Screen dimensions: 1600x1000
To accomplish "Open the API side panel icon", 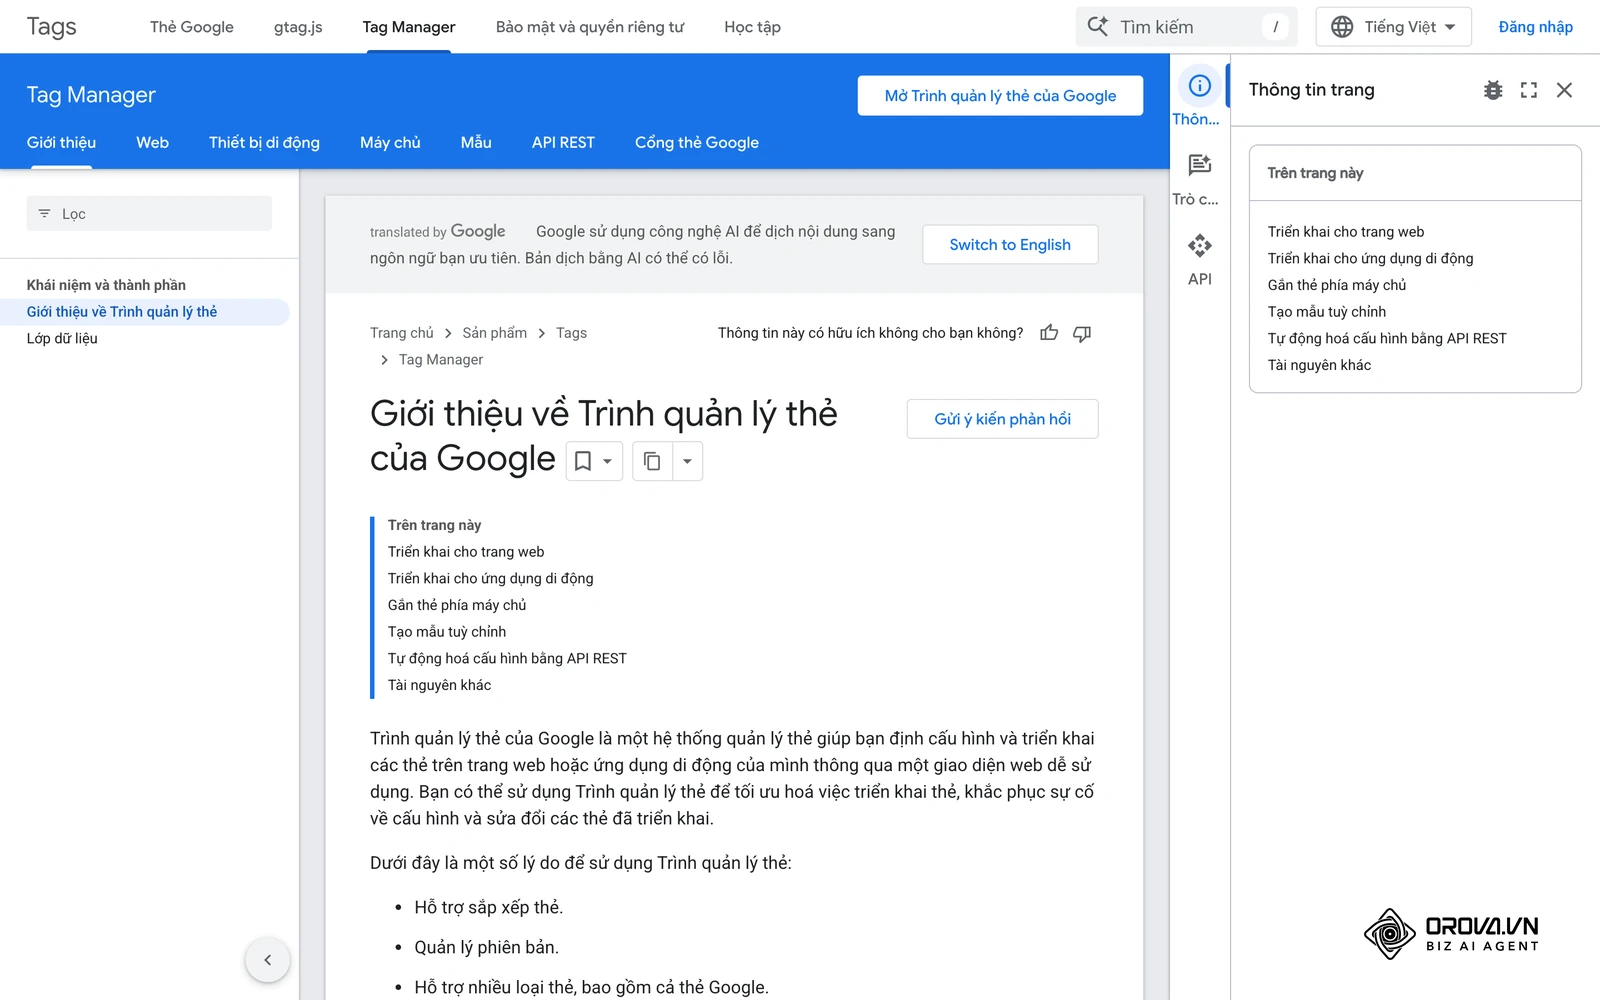I will [1199, 245].
